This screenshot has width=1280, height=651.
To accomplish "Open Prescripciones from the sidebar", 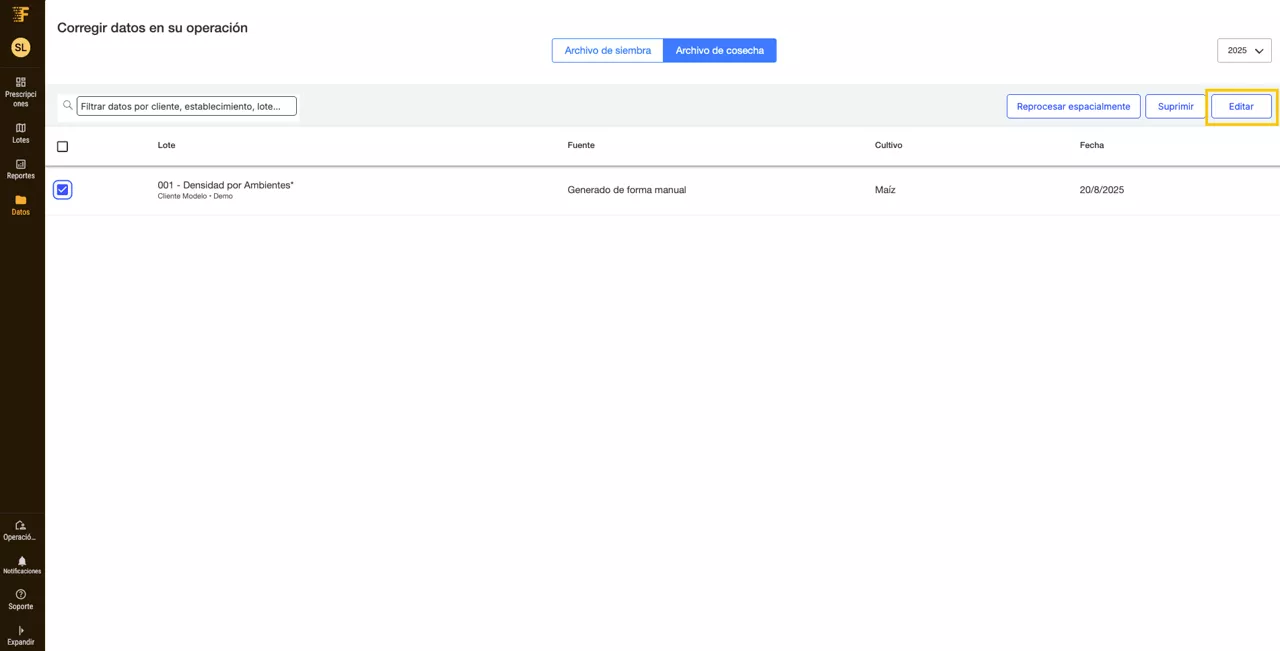I will pos(20,91).
